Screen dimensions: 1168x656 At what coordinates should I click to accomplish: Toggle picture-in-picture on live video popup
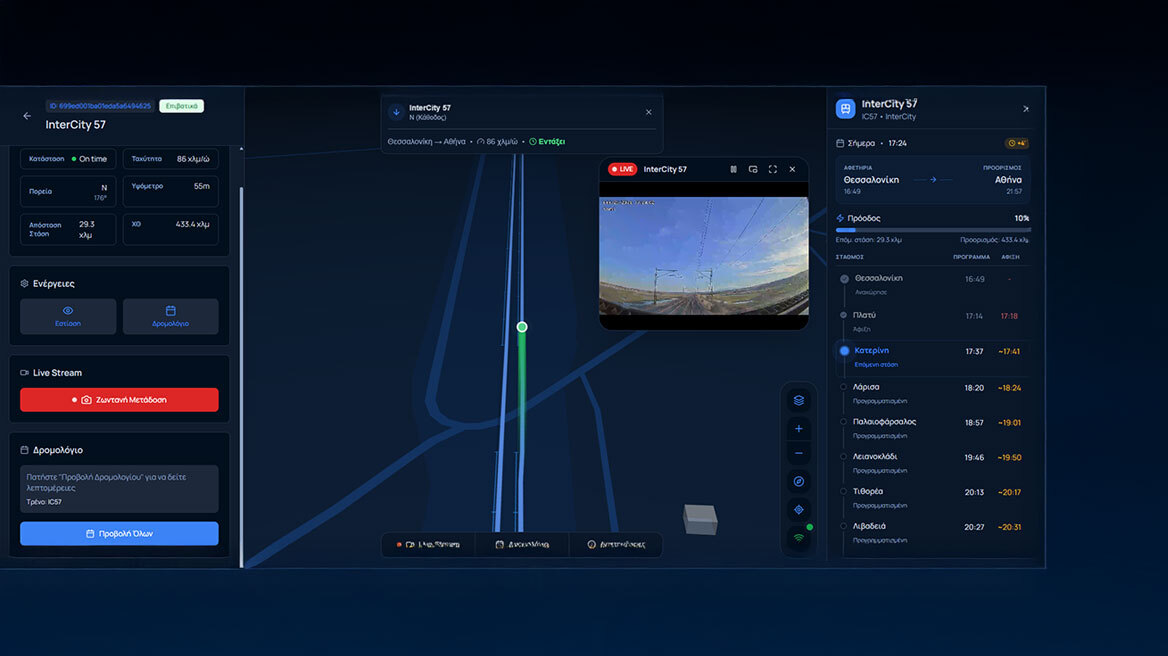click(x=752, y=169)
